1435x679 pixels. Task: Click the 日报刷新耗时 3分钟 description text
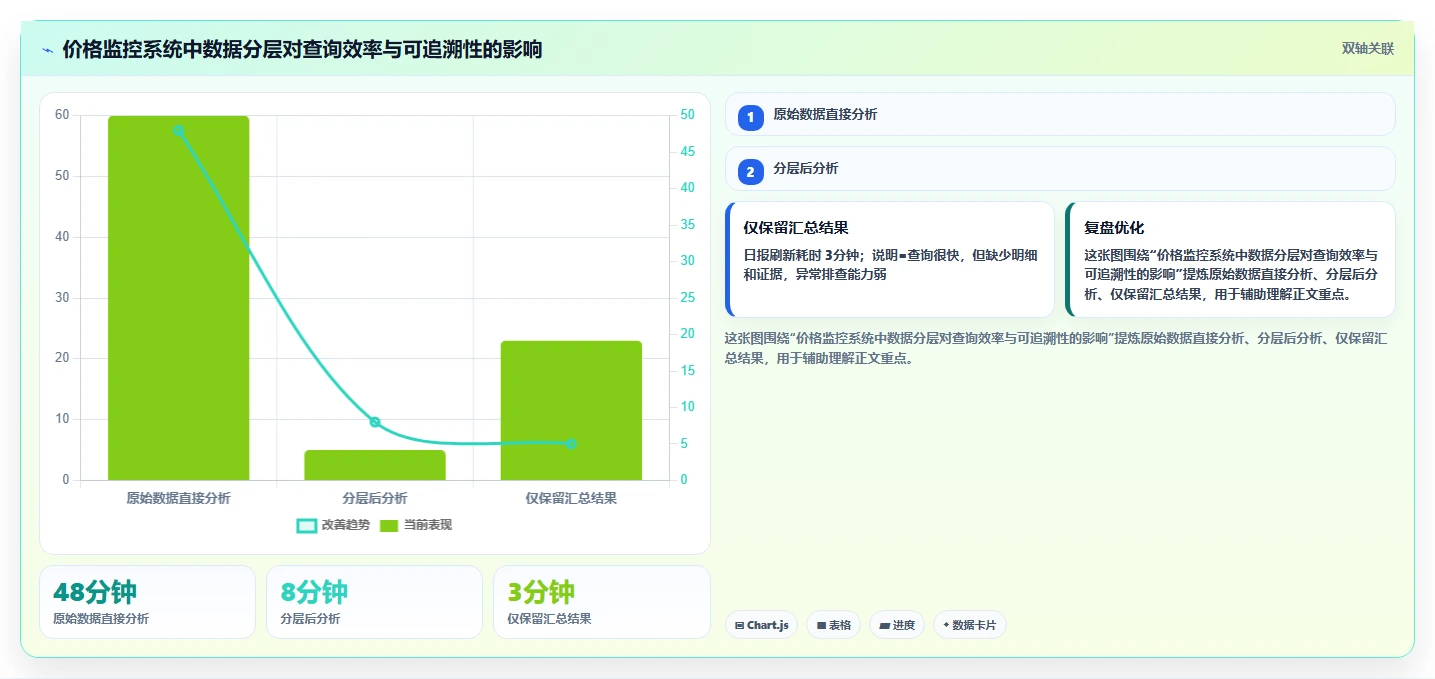pos(890,264)
